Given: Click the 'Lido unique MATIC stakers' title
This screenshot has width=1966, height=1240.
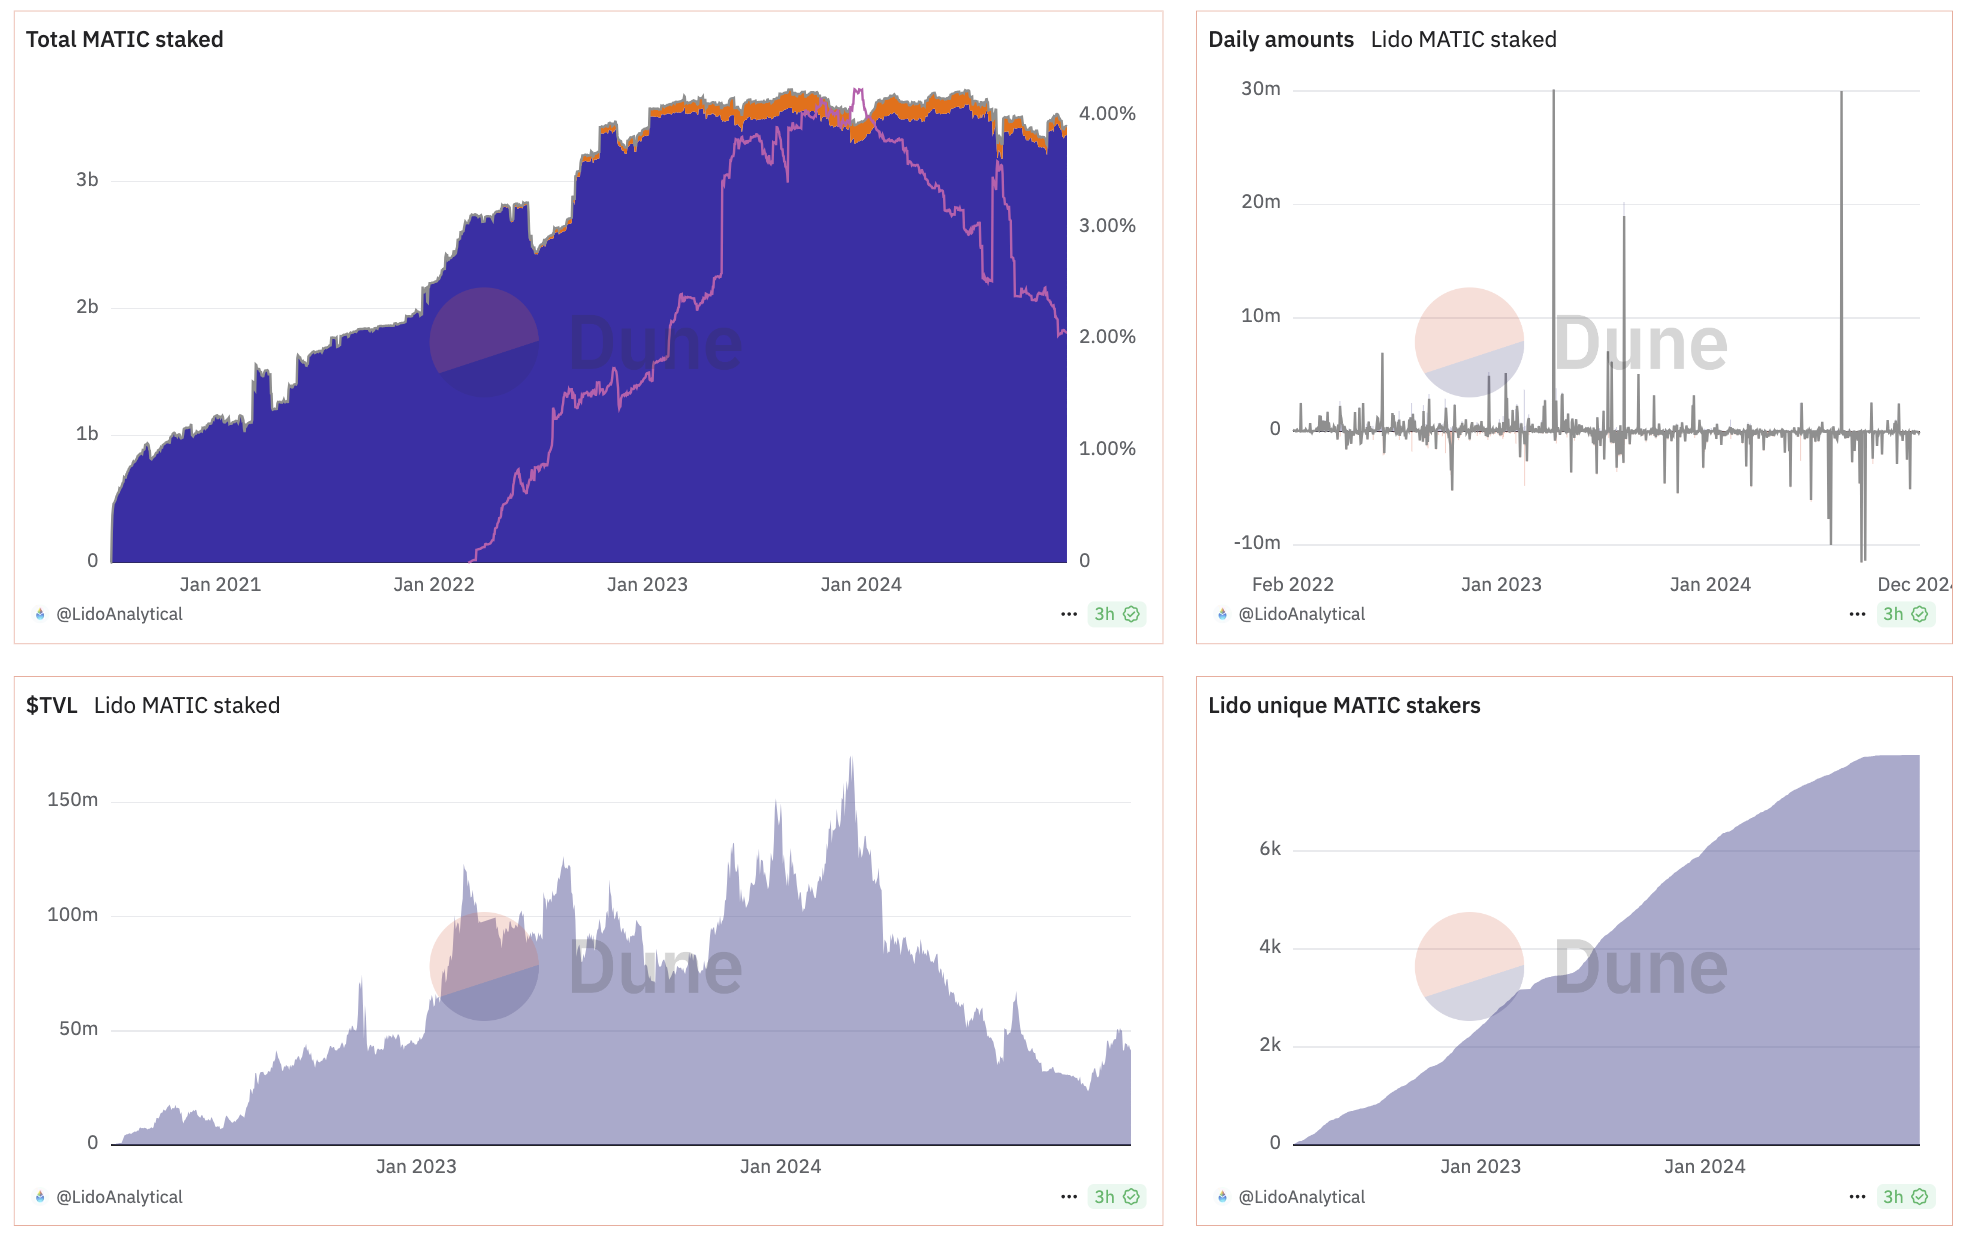Looking at the screenshot, I should click(x=1344, y=705).
